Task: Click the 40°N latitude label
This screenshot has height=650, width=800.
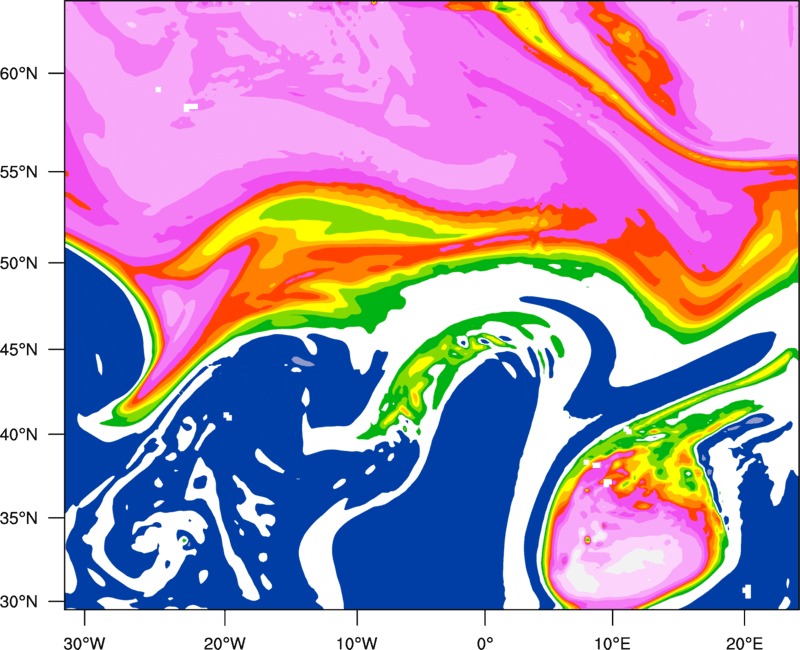Action: (x=19, y=434)
